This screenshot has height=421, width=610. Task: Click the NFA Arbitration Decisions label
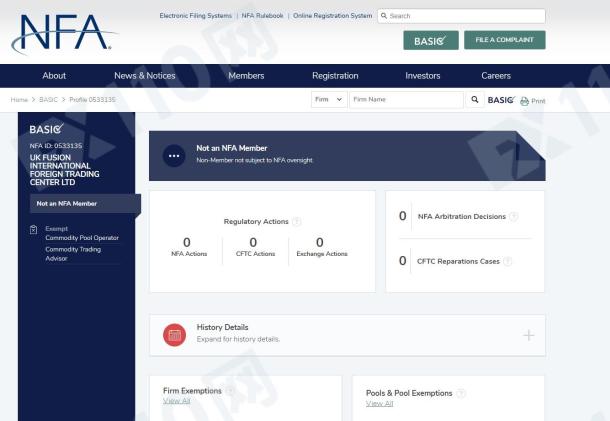pos(462,216)
